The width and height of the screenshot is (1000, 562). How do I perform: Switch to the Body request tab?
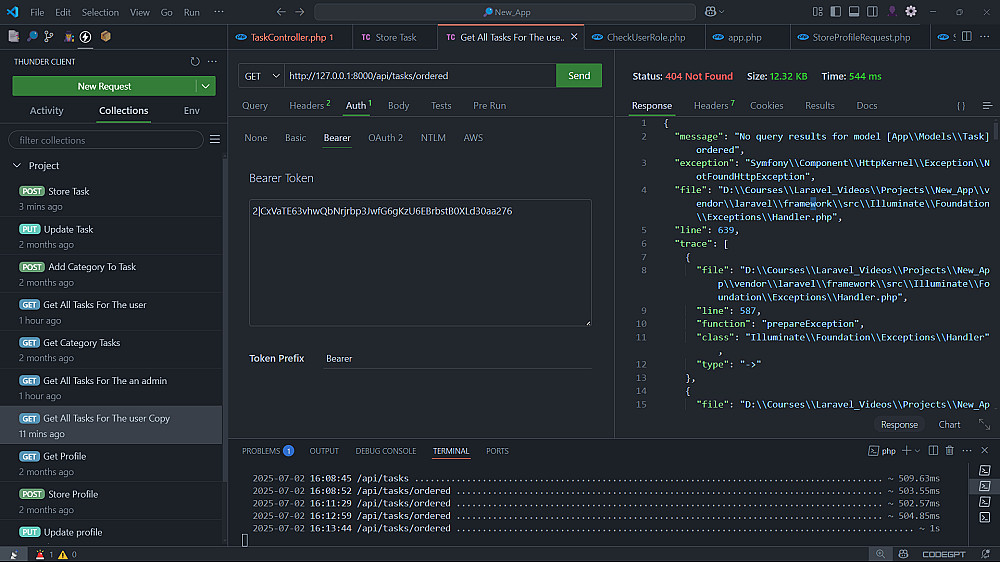(398, 106)
